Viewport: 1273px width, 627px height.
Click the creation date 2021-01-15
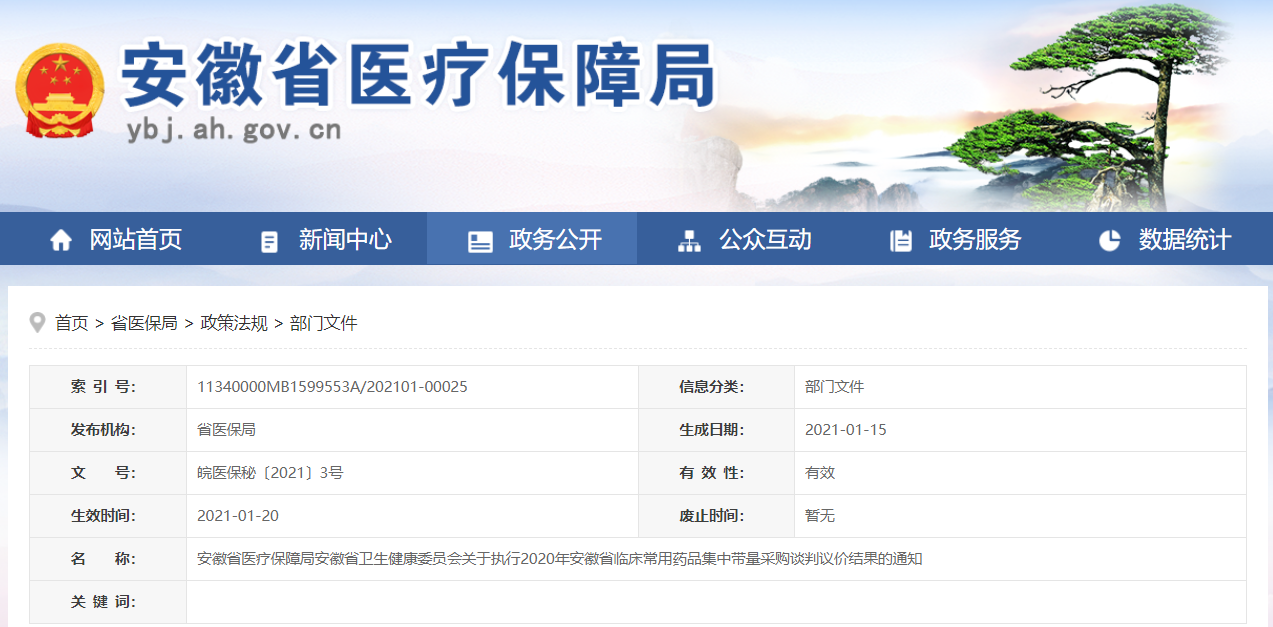pyautogui.click(x=846, y=430)
